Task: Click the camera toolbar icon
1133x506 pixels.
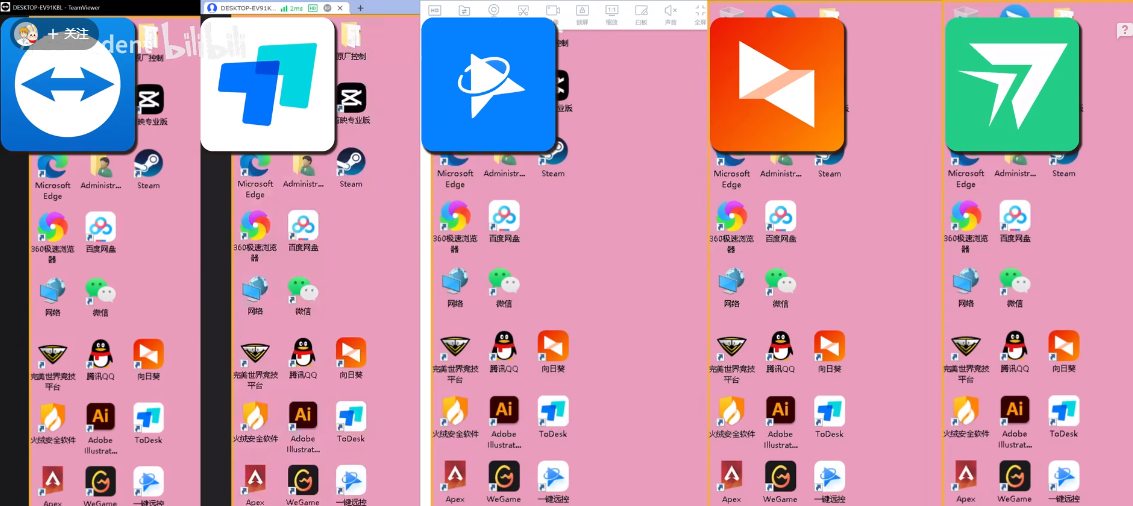Action: pyautogui.click(x=494, y=10)
